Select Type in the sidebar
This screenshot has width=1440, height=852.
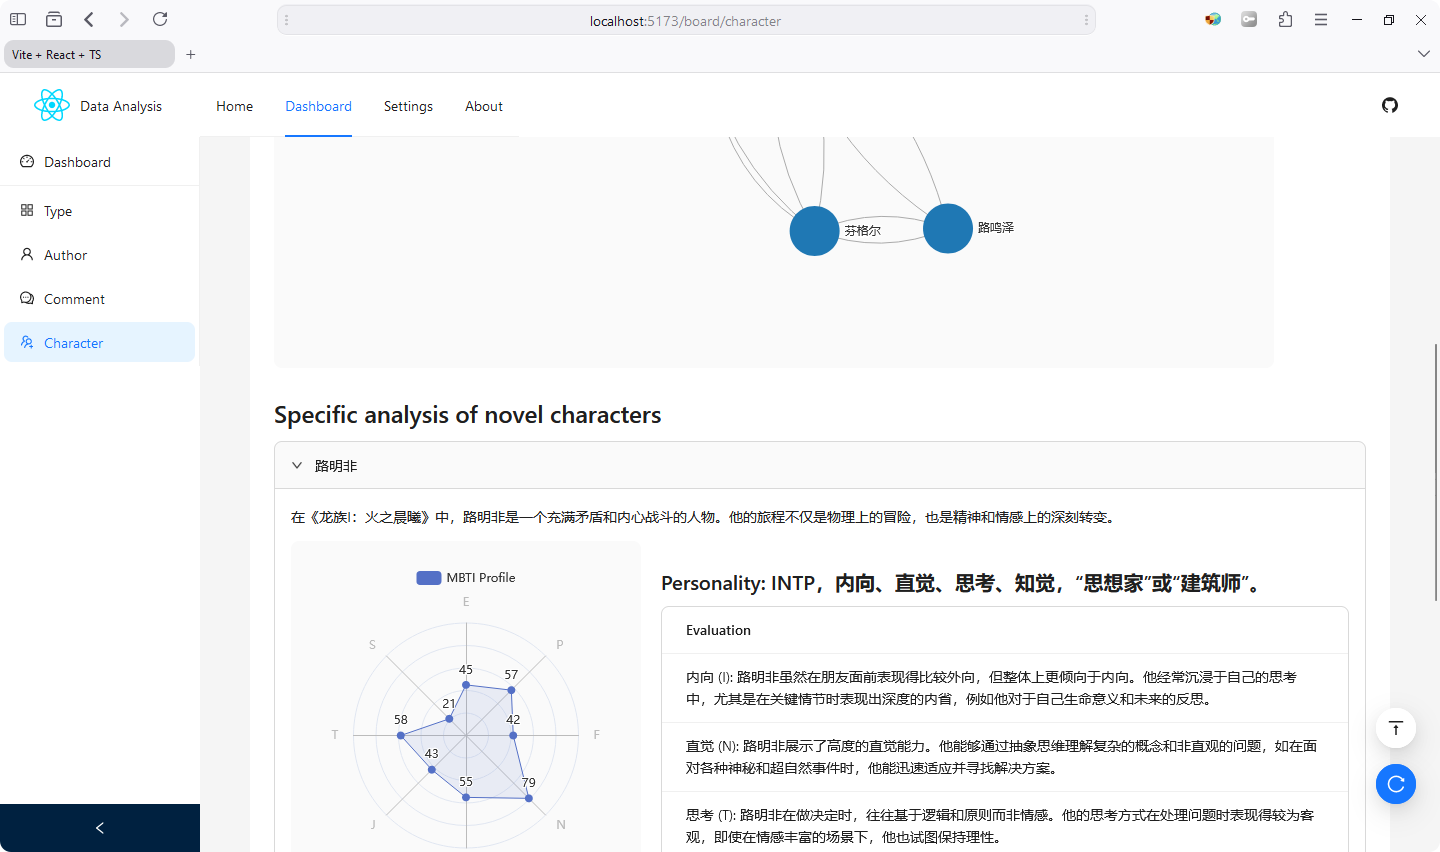click(x=100, y=211)
